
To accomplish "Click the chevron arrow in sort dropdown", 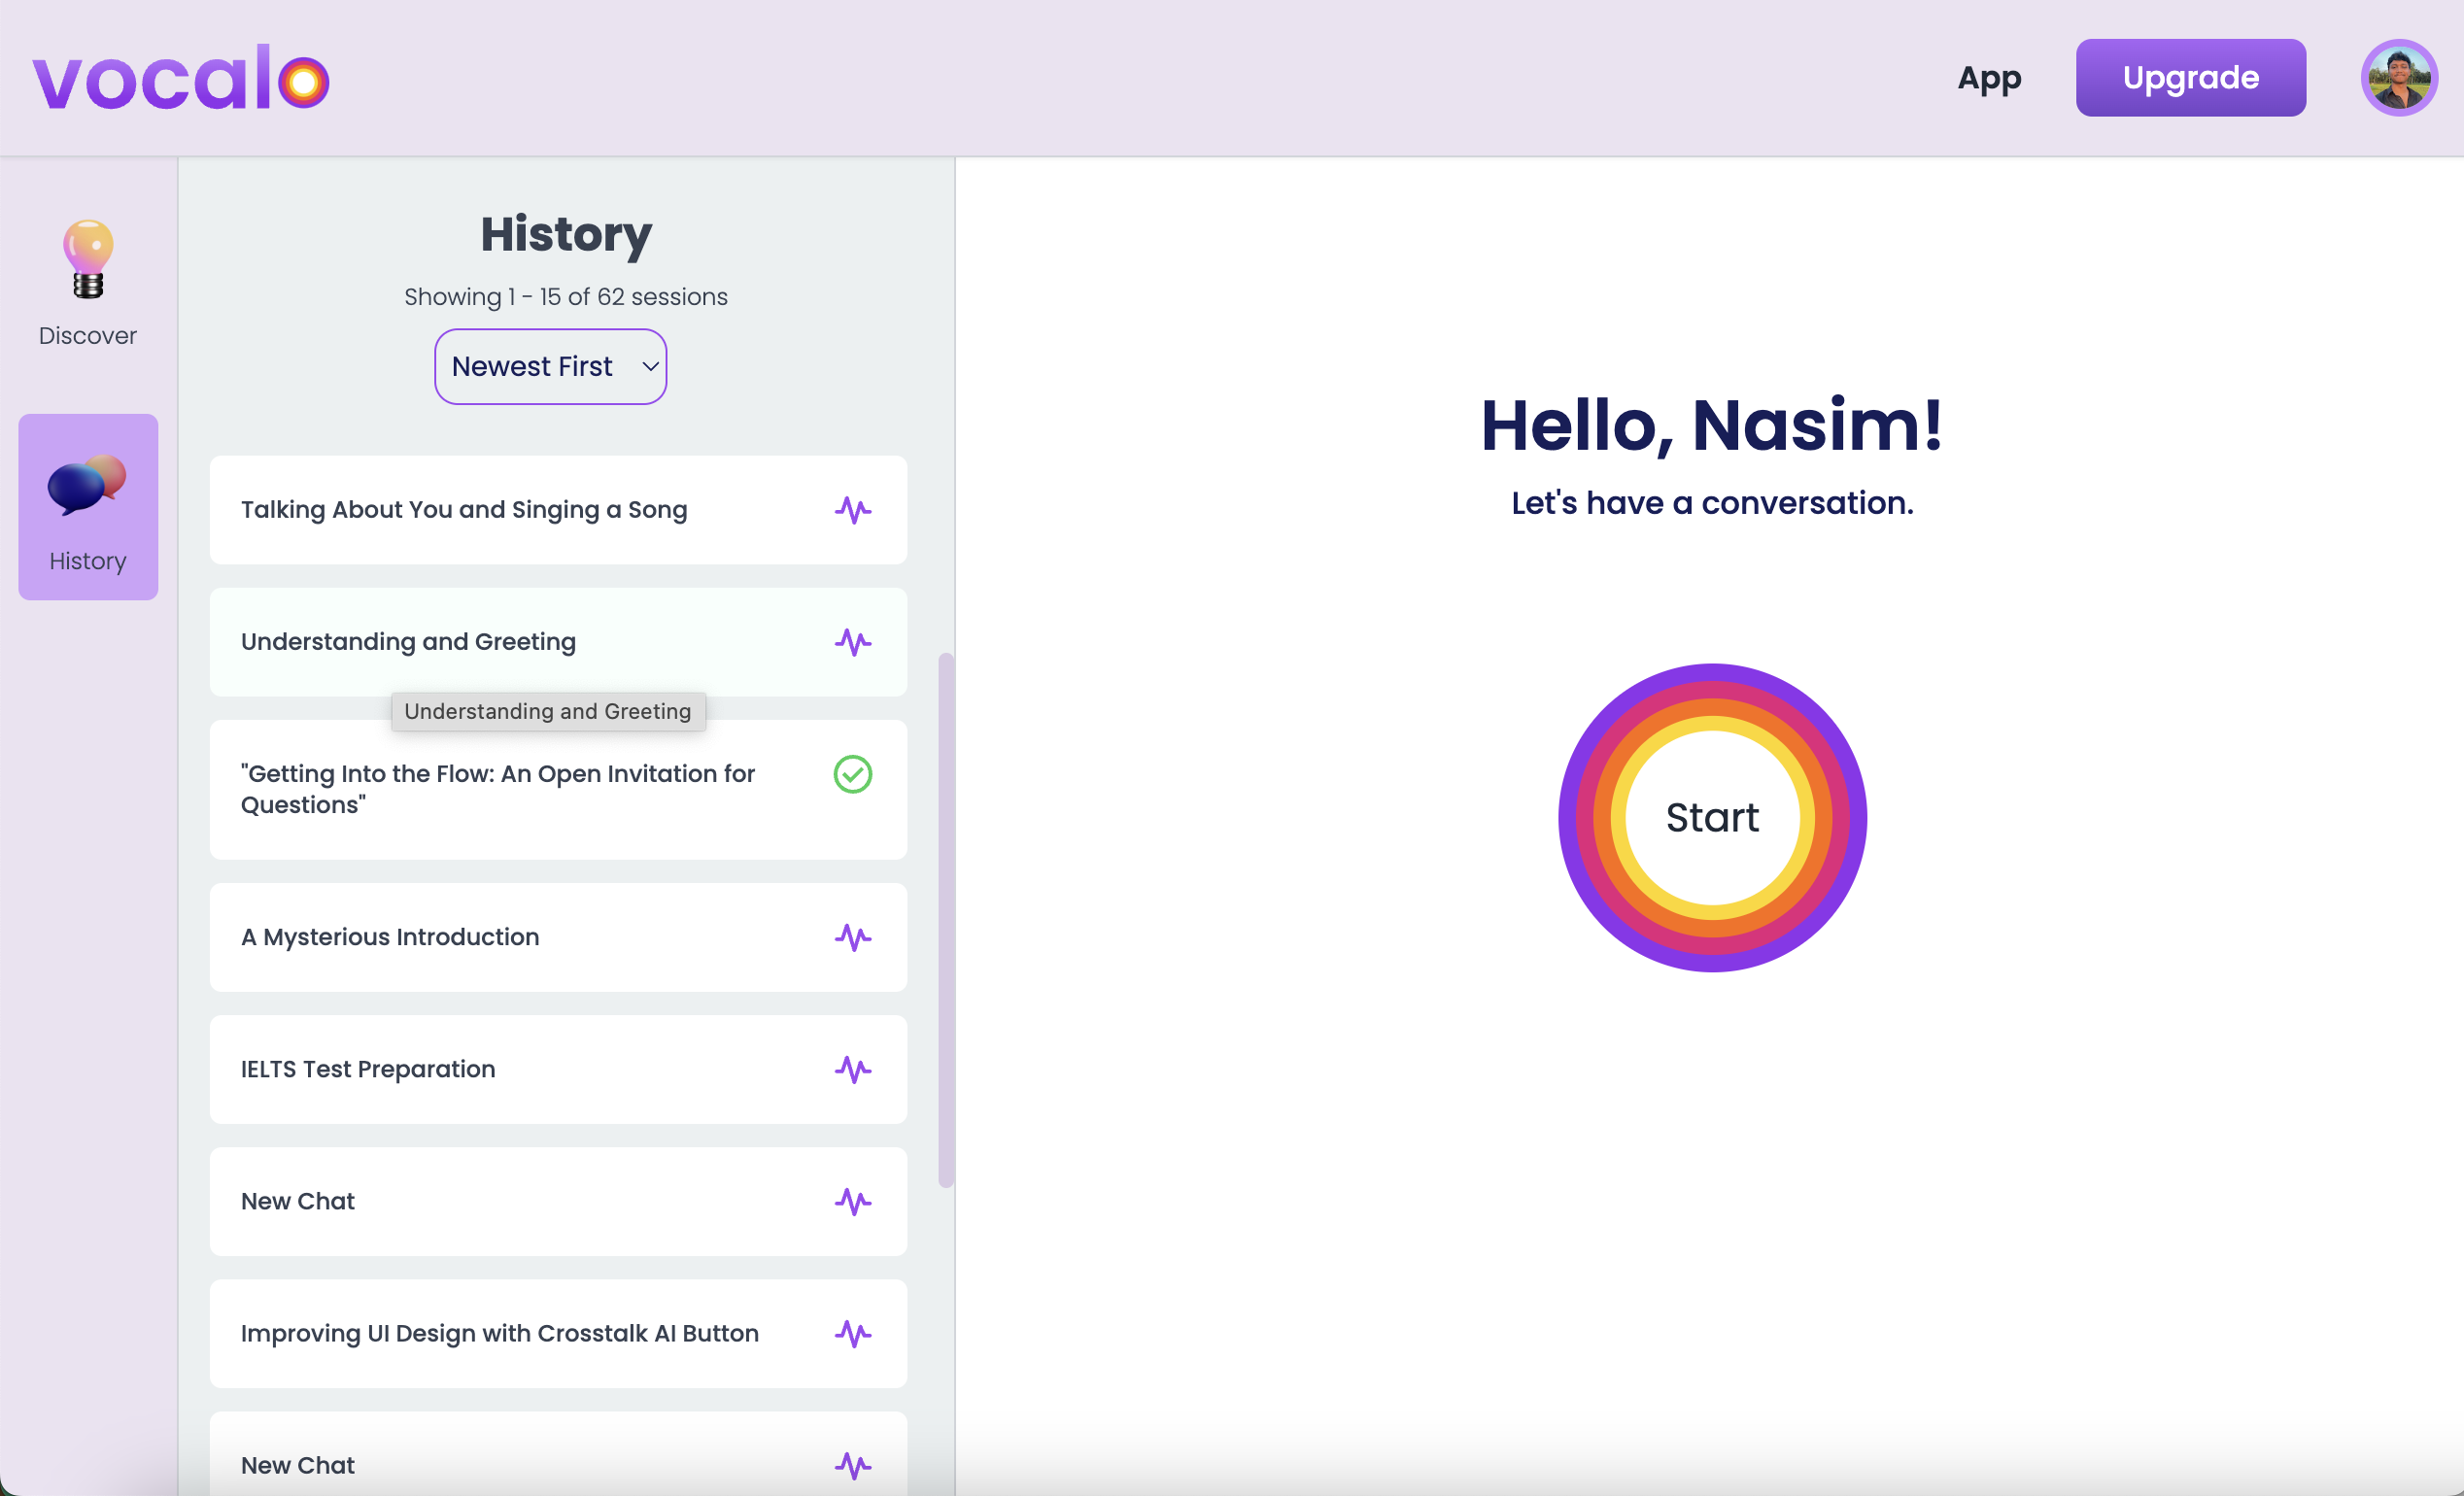I will 650,367.
